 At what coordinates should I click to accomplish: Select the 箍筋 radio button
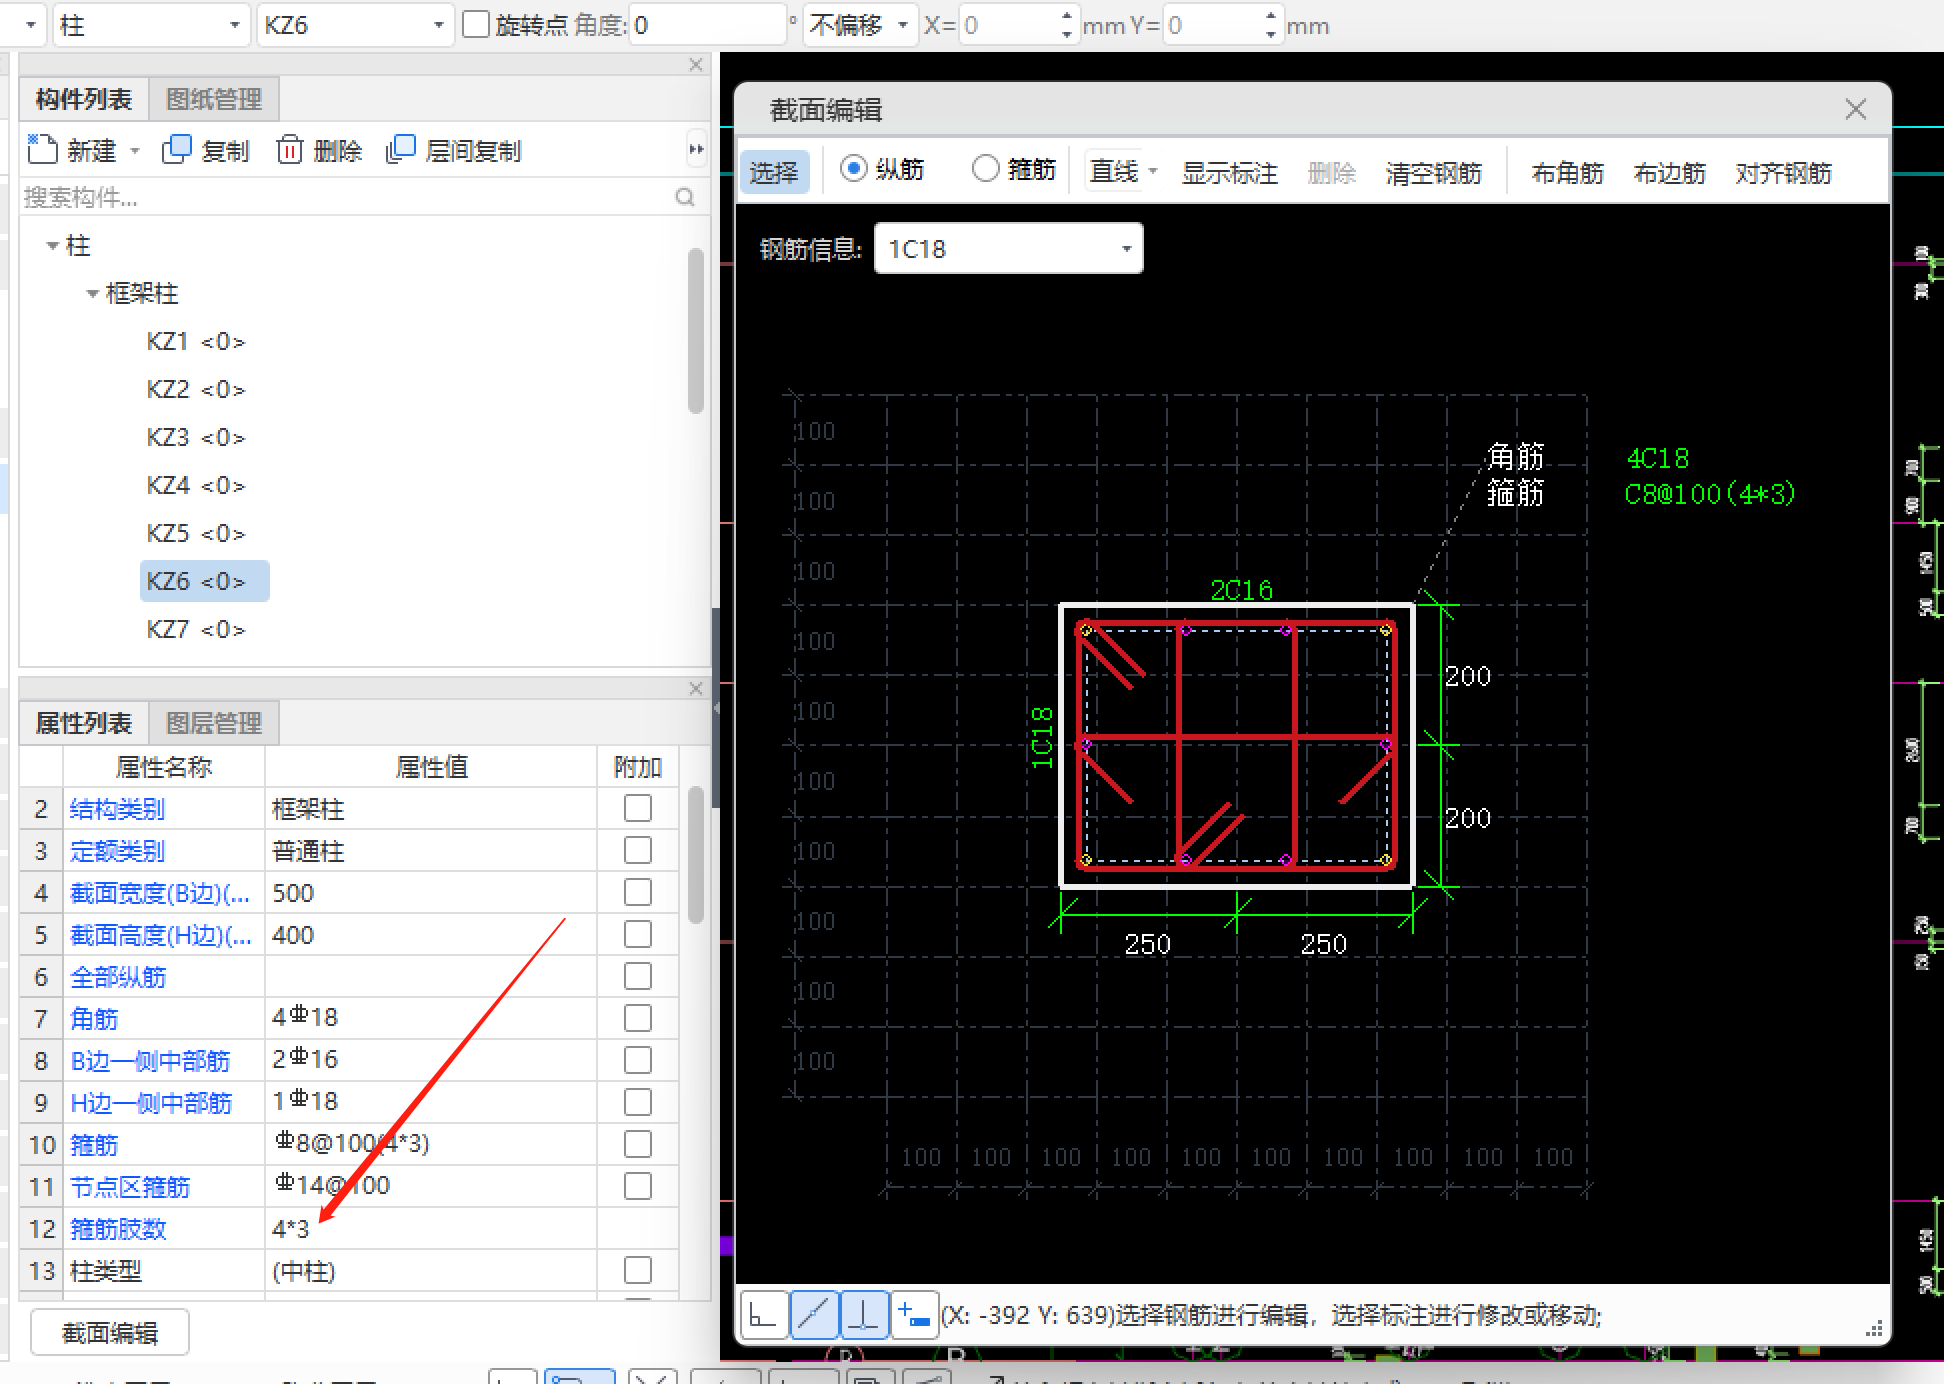985,168
